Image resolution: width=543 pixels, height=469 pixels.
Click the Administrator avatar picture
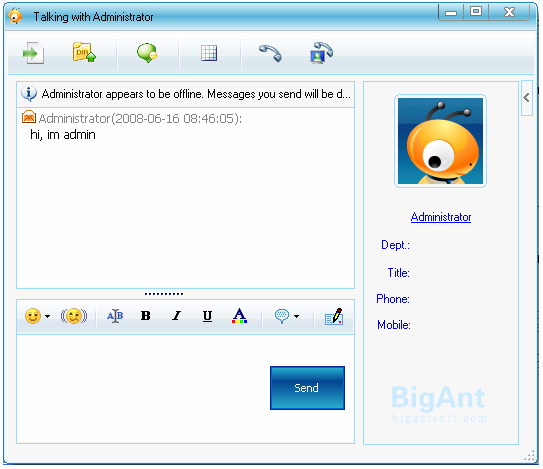440,141
